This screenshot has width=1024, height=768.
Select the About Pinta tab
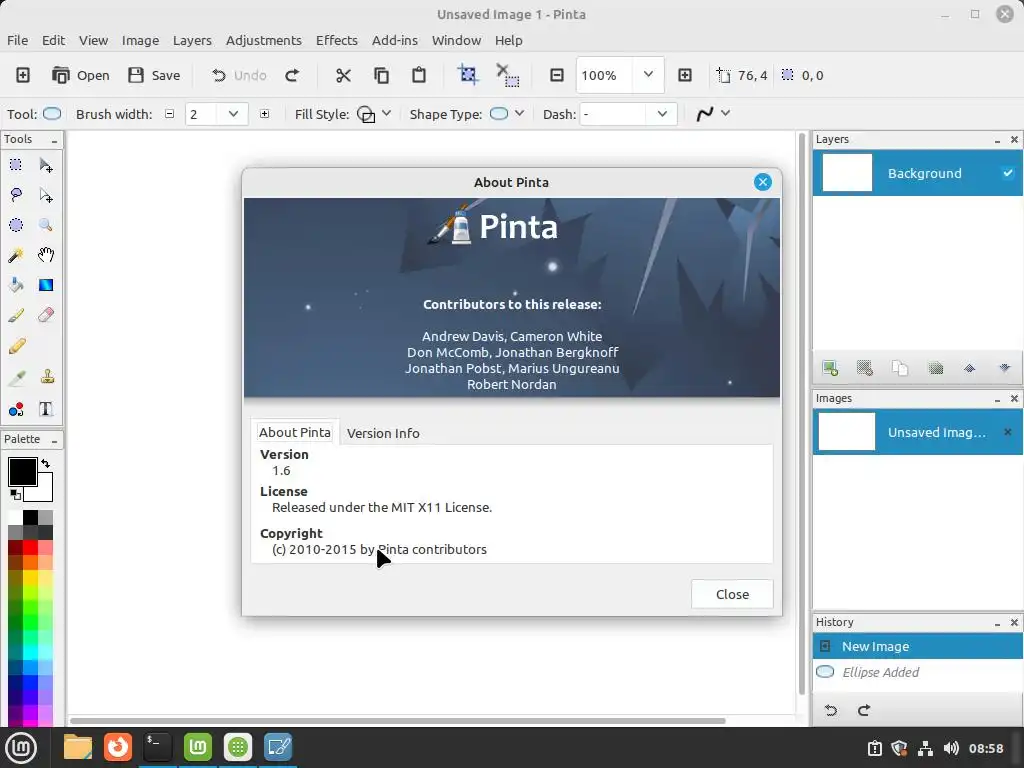coord(295,432)
